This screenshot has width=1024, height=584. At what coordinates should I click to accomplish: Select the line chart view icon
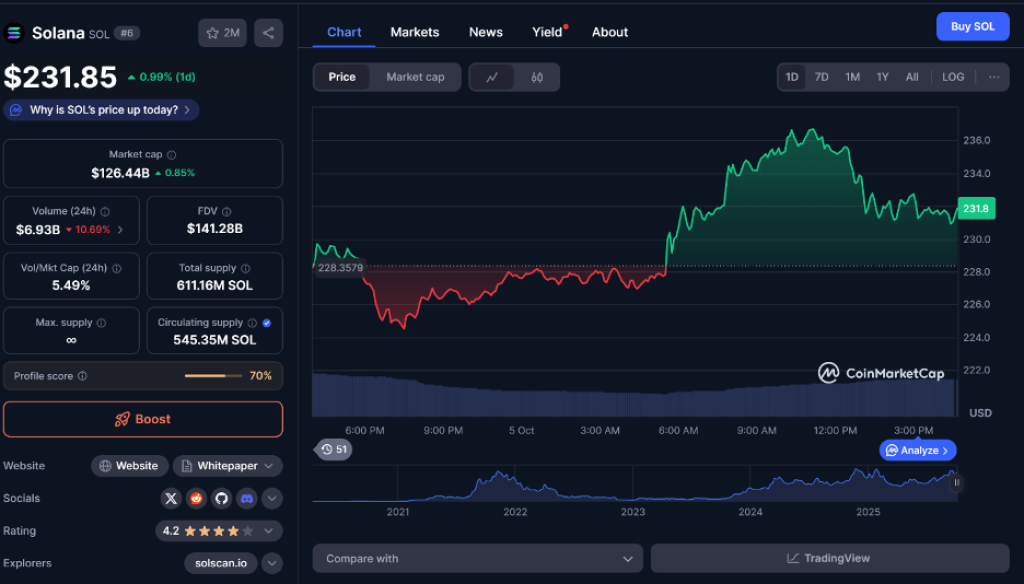pyautogui.click(x=492, y=77)
